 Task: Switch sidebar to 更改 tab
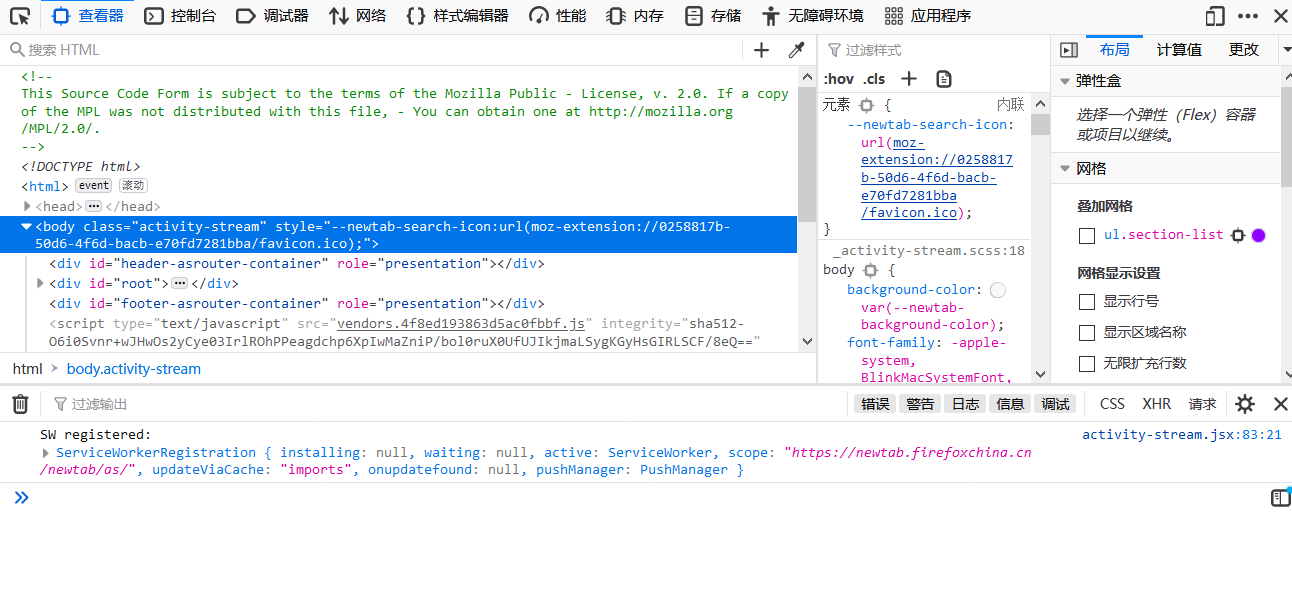click(1244, 50)
